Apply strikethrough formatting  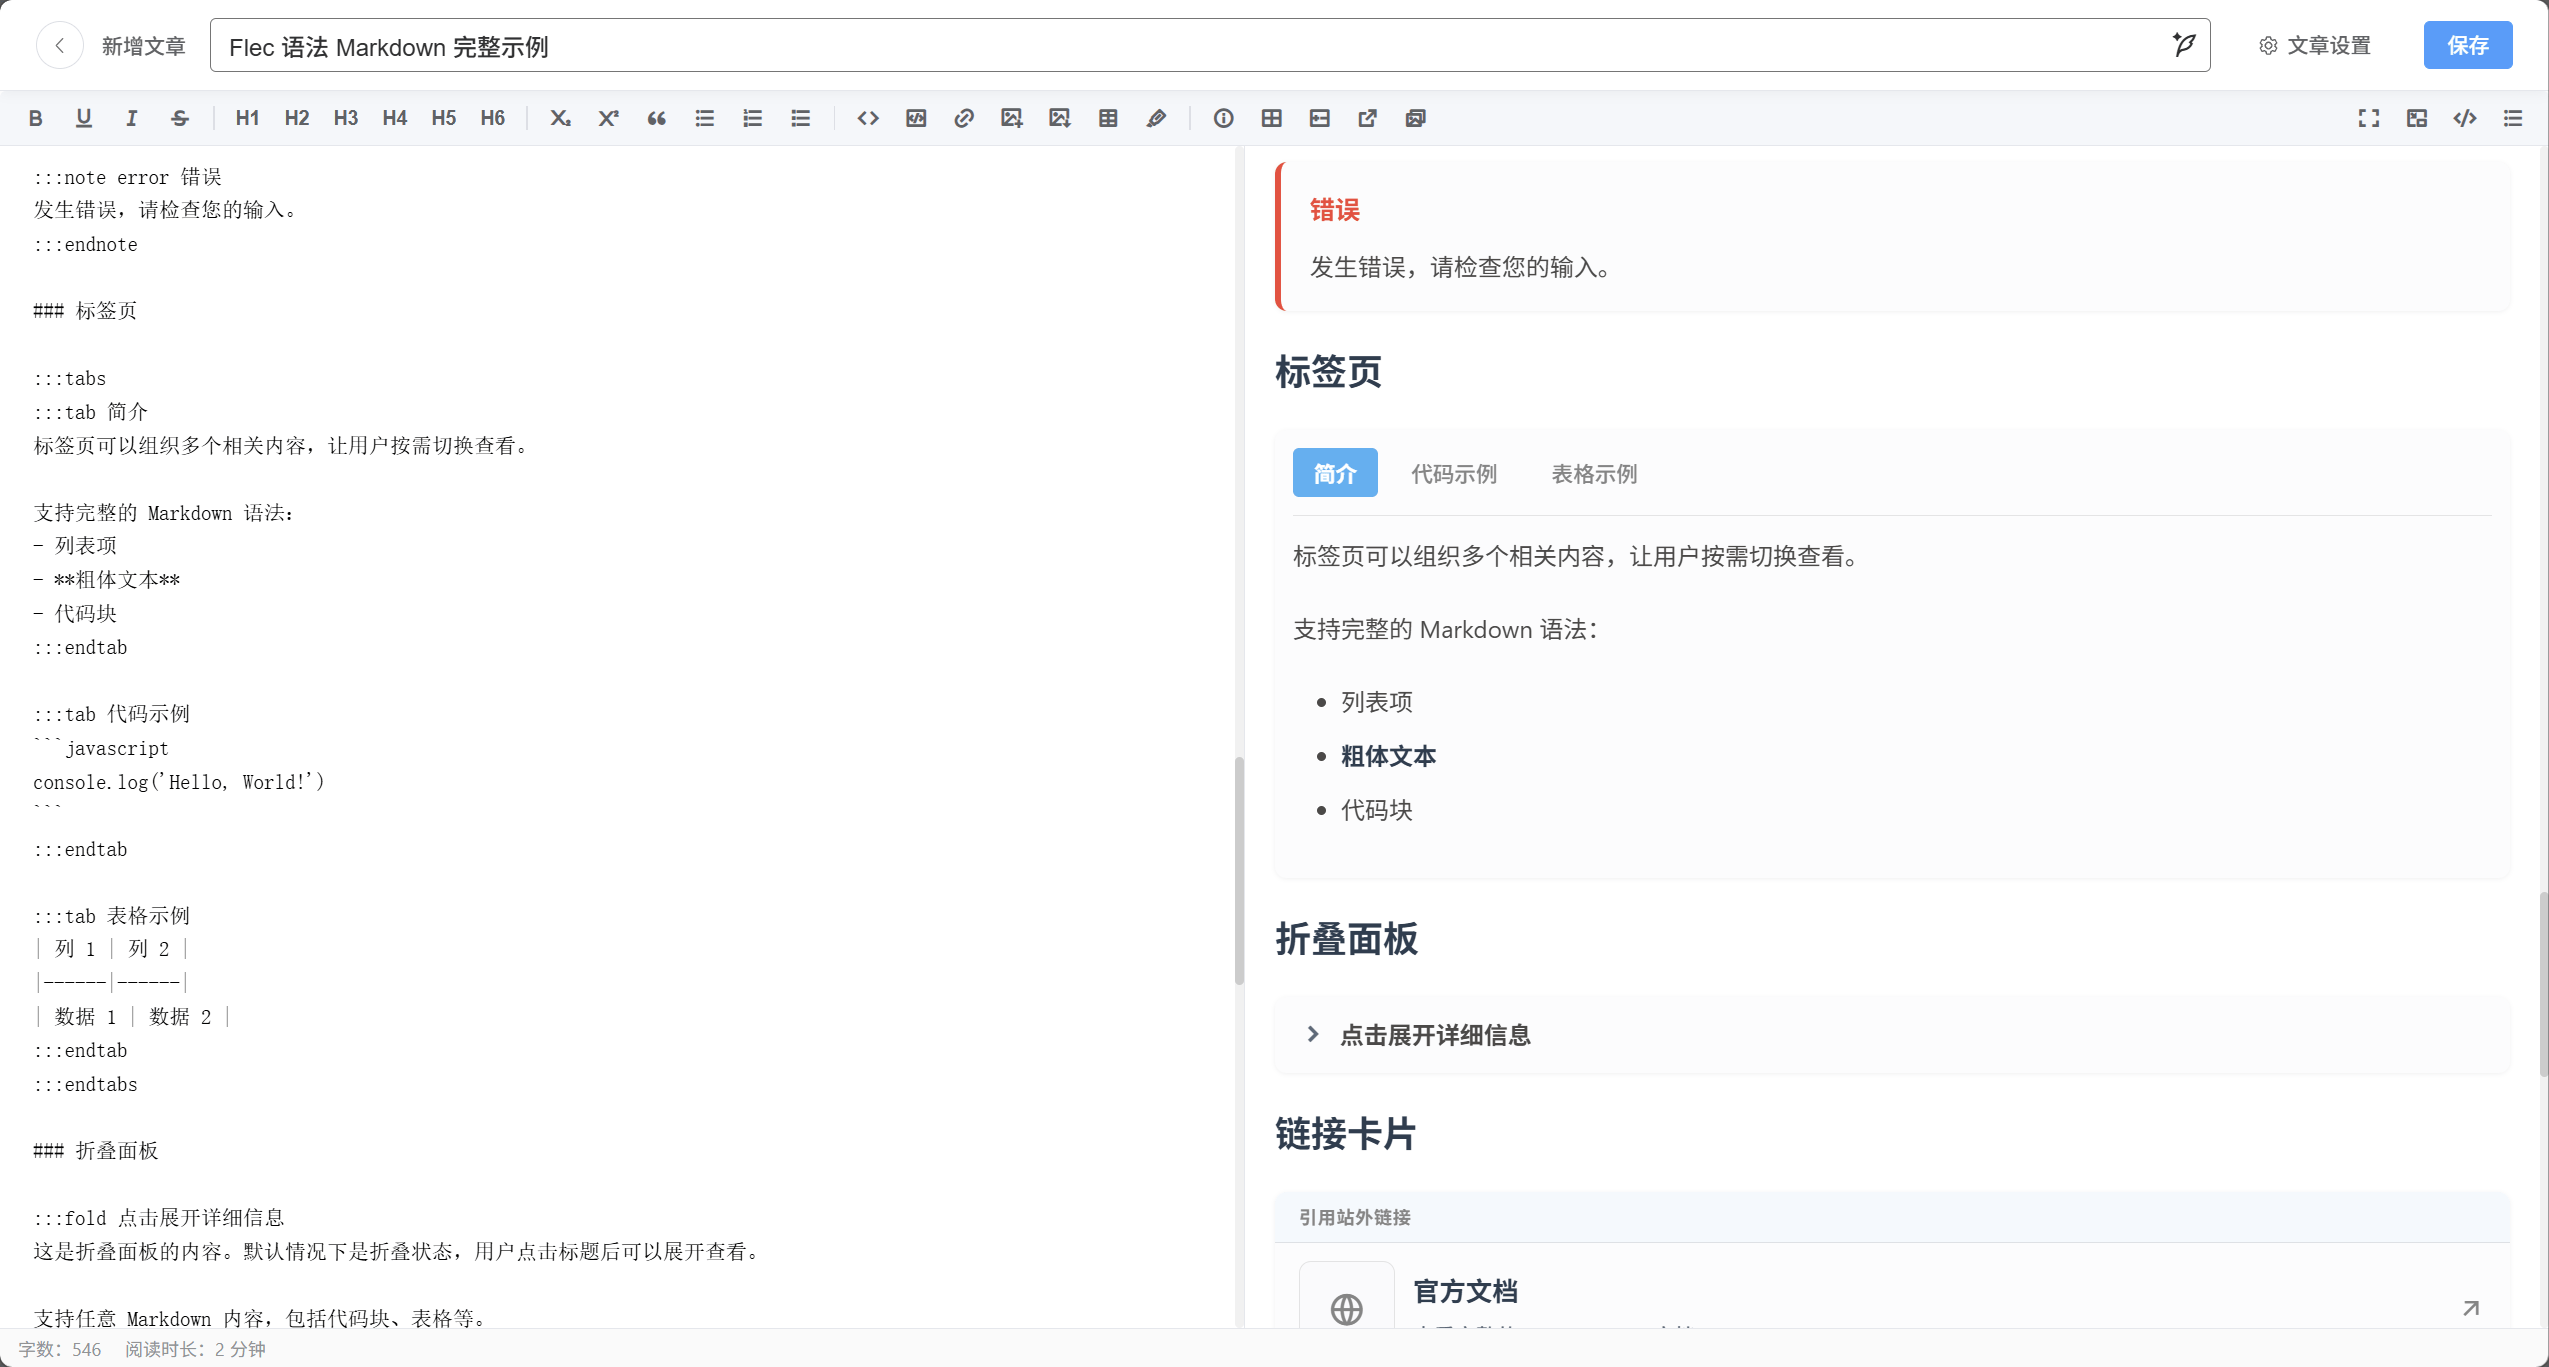(180, 118)
